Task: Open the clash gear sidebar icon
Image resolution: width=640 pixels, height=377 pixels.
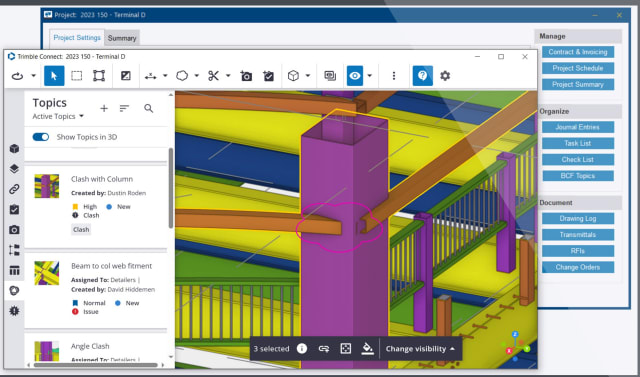Action: tap(14, 311)
